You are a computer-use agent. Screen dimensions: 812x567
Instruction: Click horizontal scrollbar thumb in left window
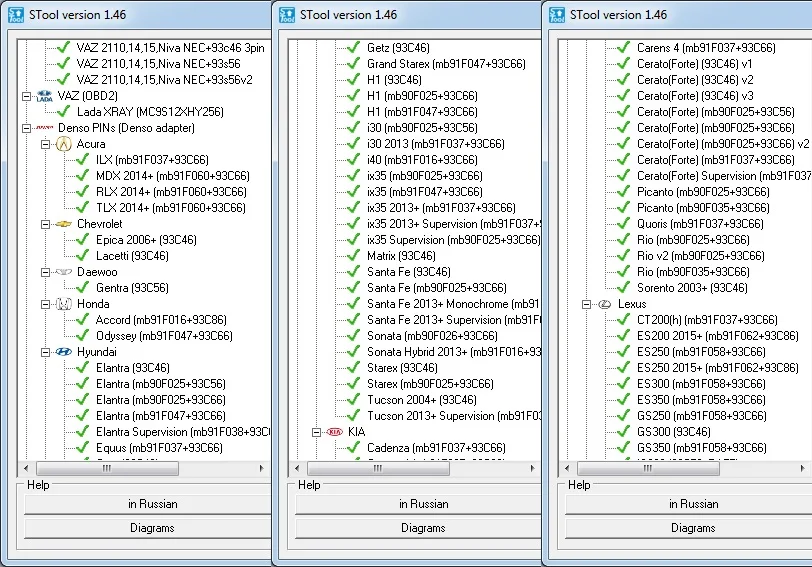pyautogui.click(x=107, y=468)
